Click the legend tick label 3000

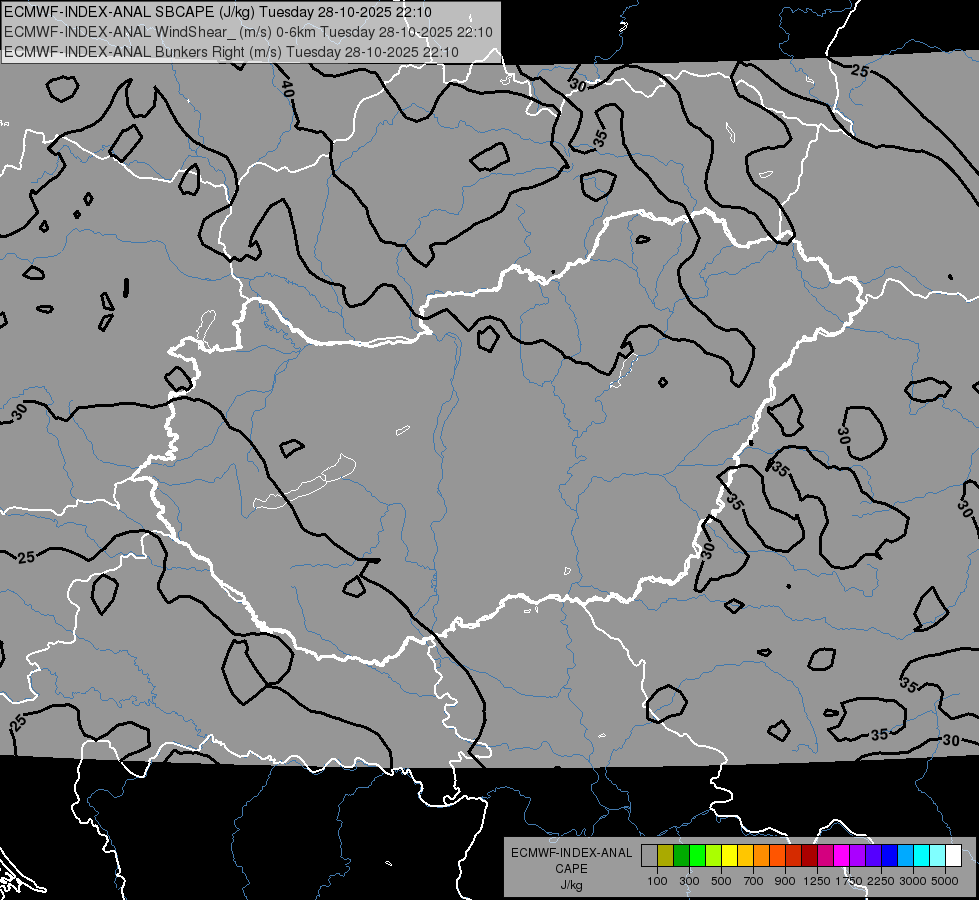pos(913,881)
